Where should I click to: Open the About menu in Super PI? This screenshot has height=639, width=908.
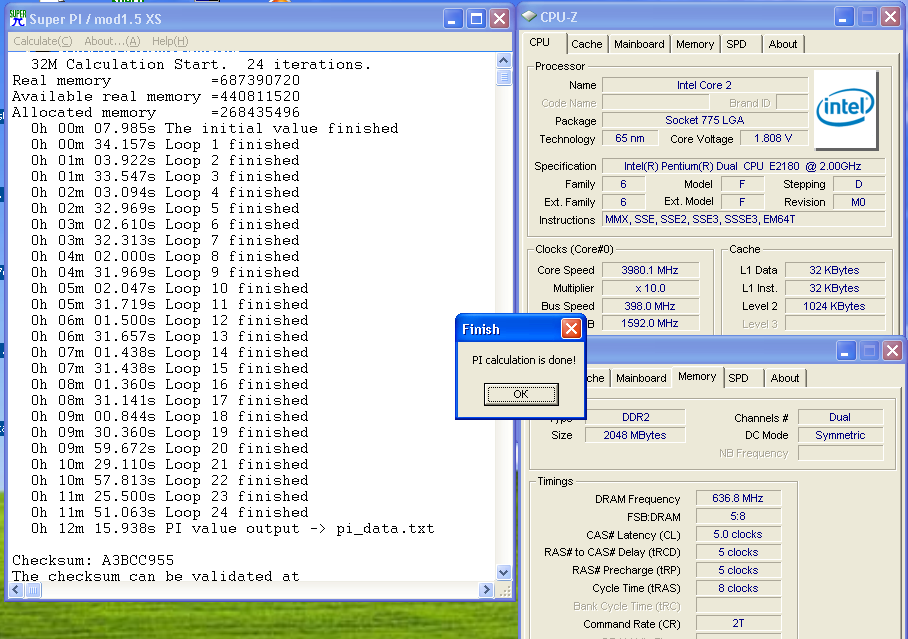coord(112,41)
